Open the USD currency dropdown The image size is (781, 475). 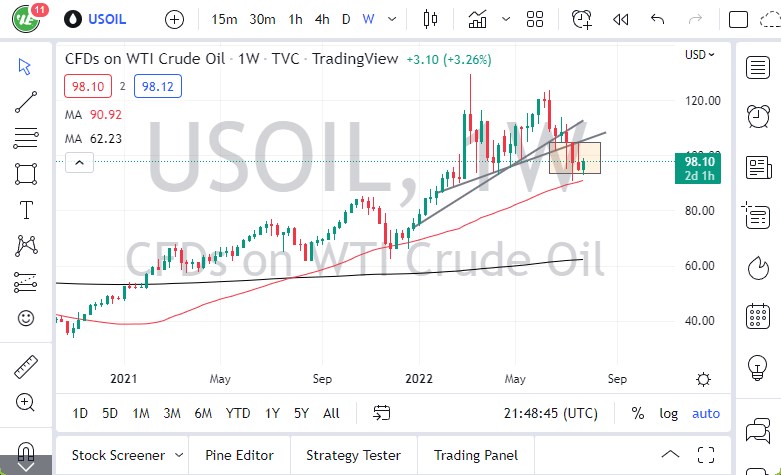[700, 55]
